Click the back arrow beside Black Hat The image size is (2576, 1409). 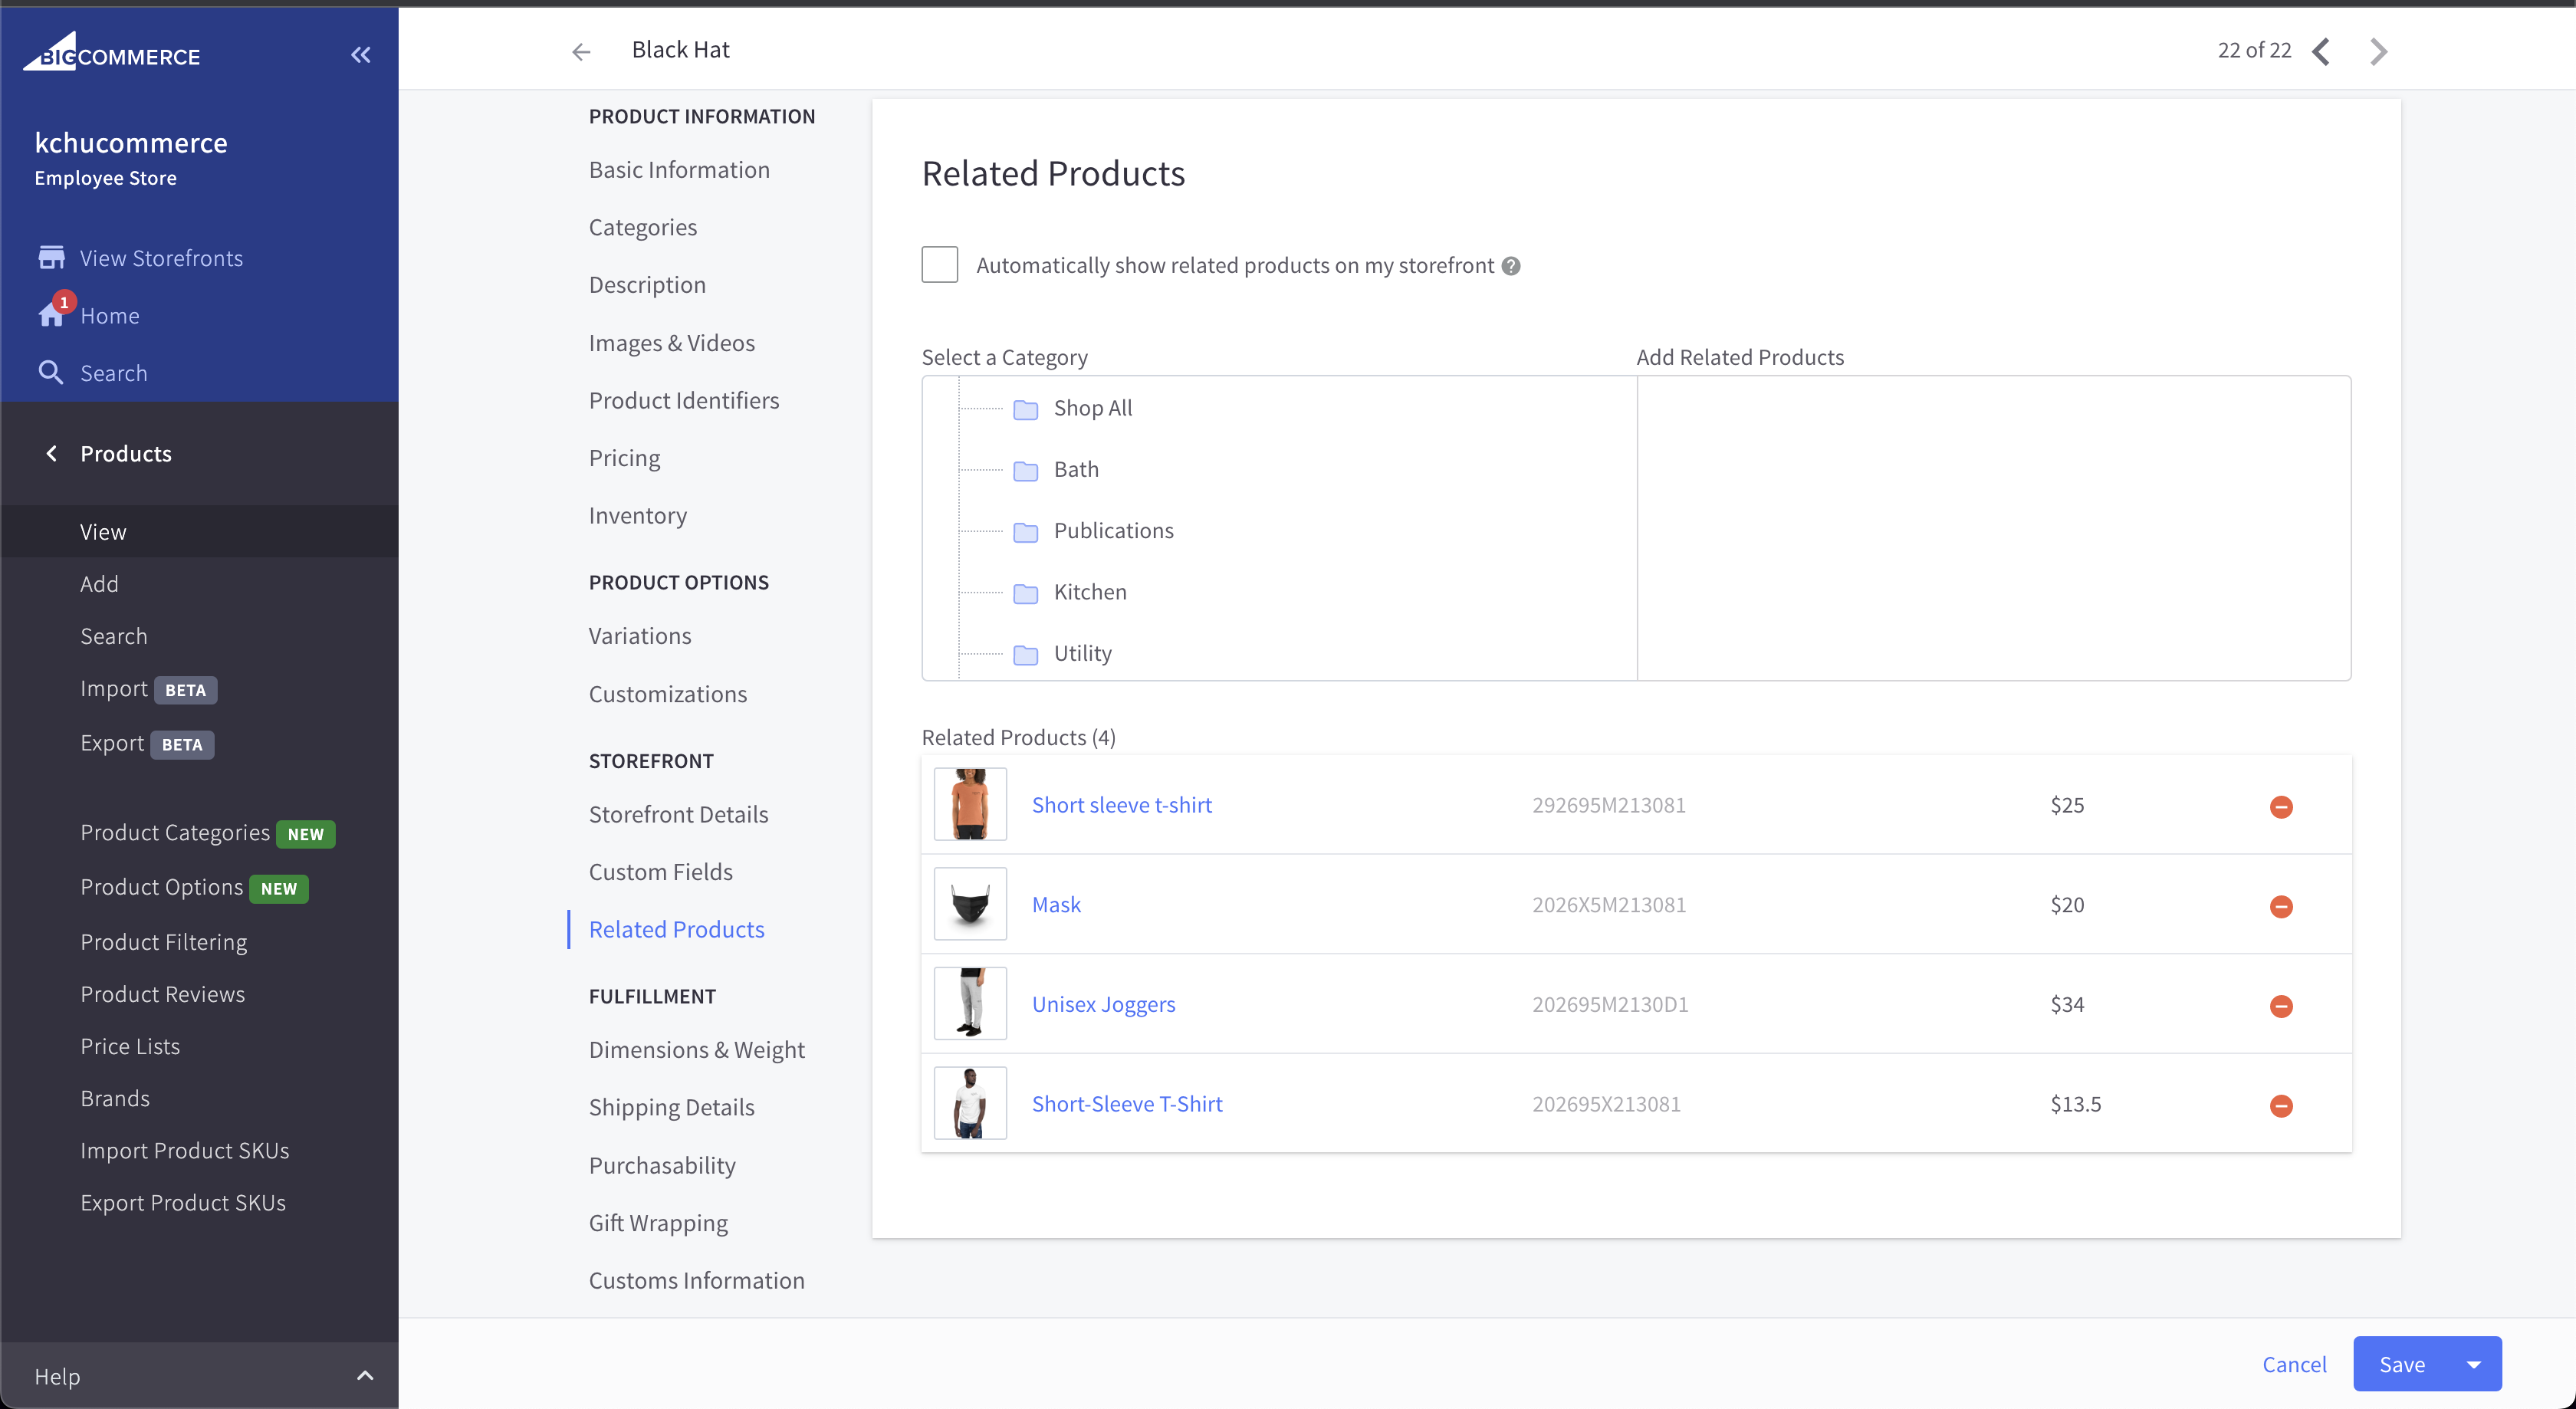[x=581, y=51]
